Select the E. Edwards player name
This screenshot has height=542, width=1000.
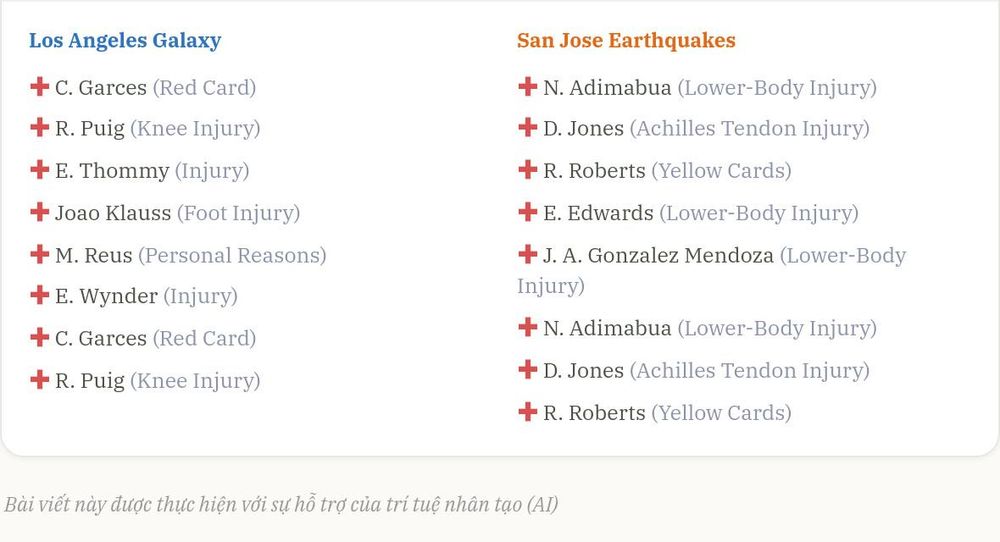[598, 213]
